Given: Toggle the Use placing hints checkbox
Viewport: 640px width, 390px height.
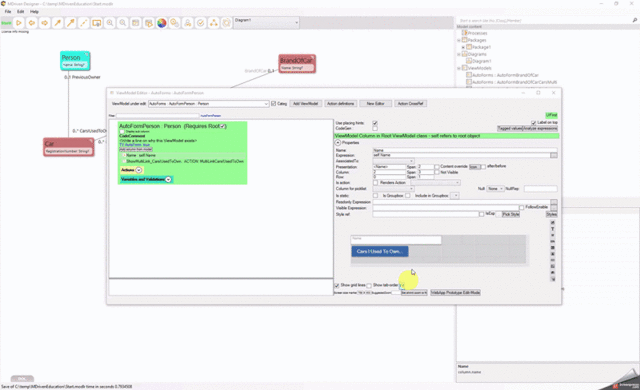Looking at the screenshot, I should [375, 123].
